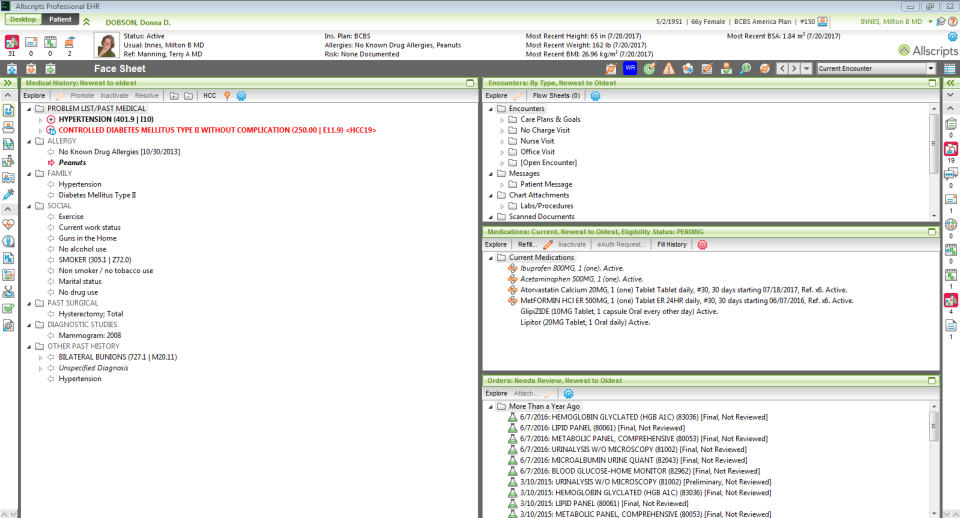Switch to the Patient tab
Screen dimensions: 960x518
tap(60, 20)
